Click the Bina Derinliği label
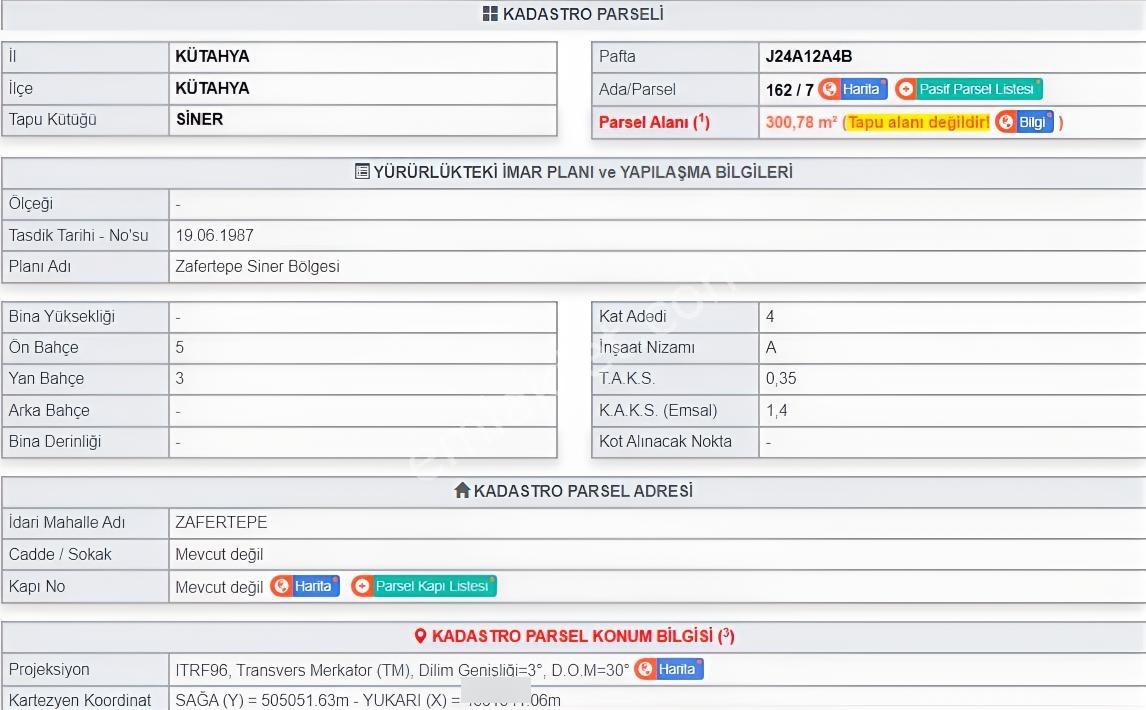The image size is (1146, 710). tap(55, 442)
